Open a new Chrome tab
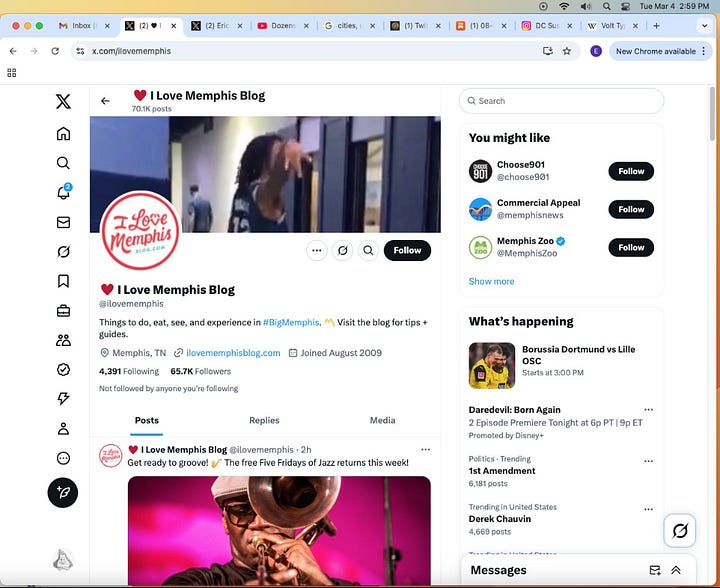Image resolution: width=720 pixels, height=588 pixels. coord(656,26)
